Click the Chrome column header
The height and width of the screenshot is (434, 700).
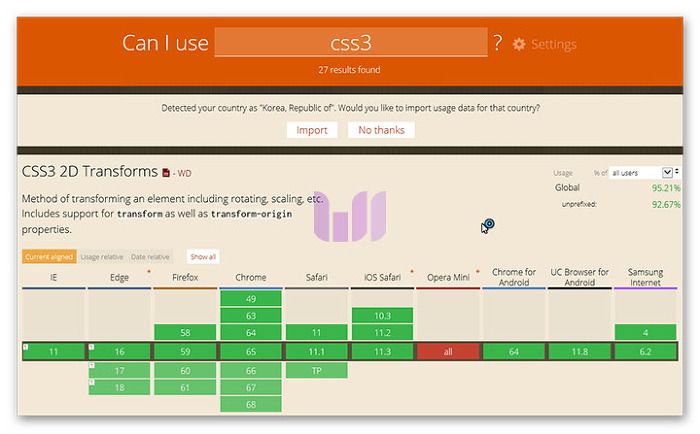tap(250, 277)
